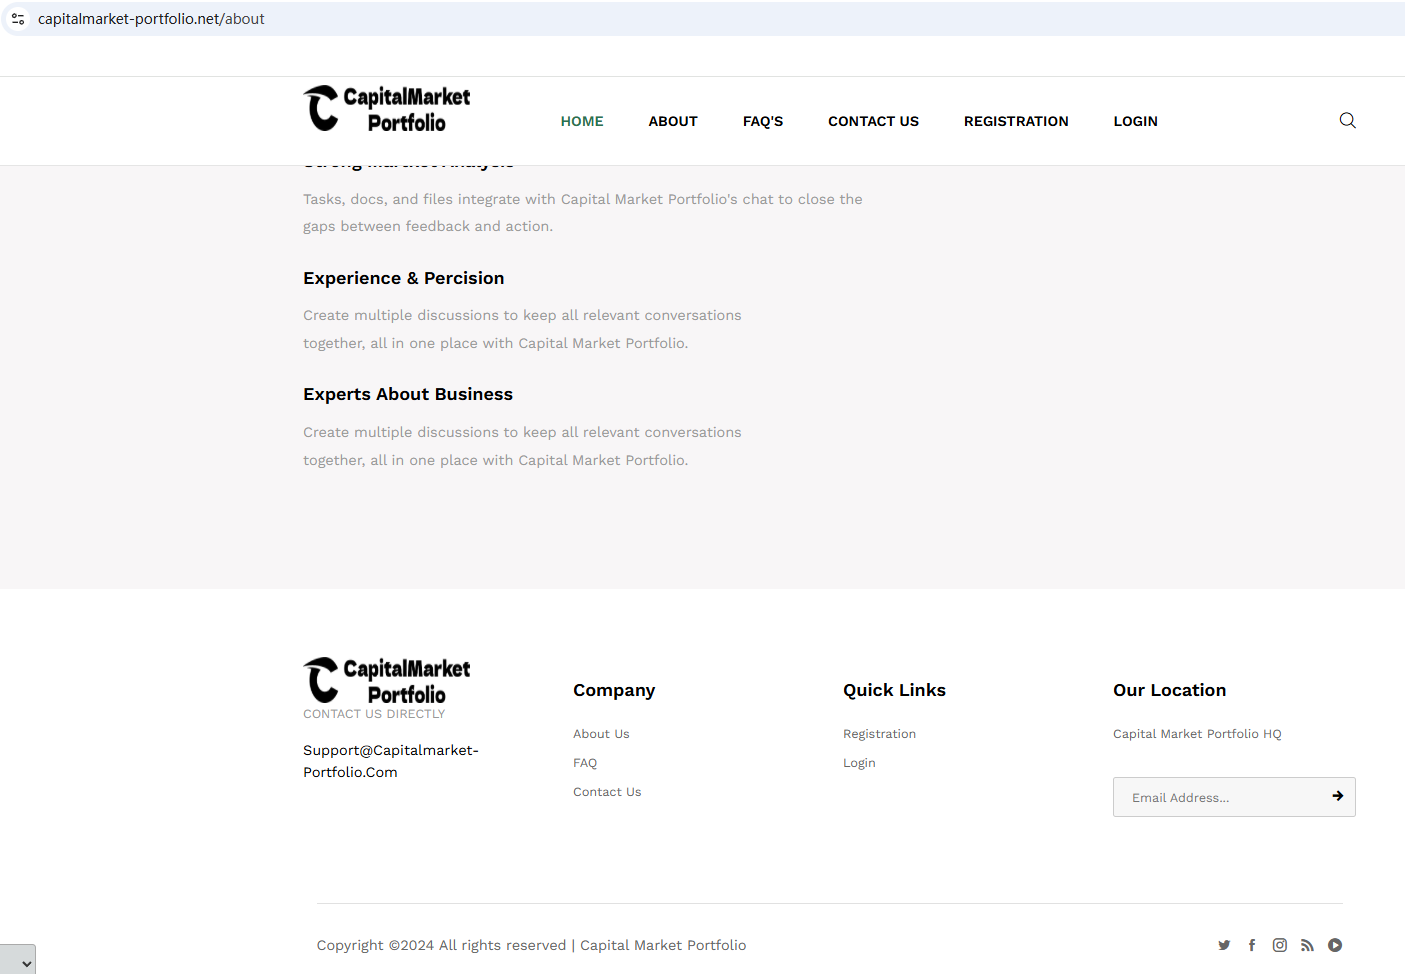Open the About Us footer link

click(x=601, y=734)
